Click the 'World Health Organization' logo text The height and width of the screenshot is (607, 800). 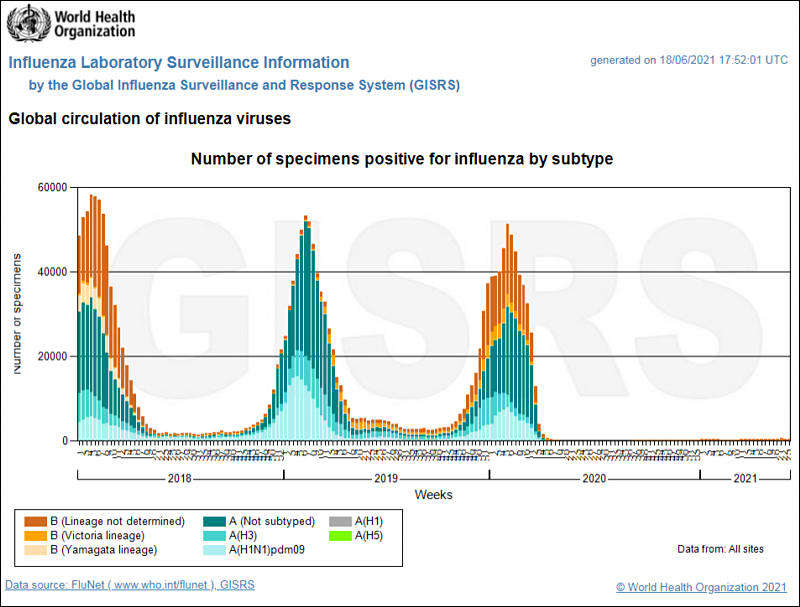tap(95, 24)
